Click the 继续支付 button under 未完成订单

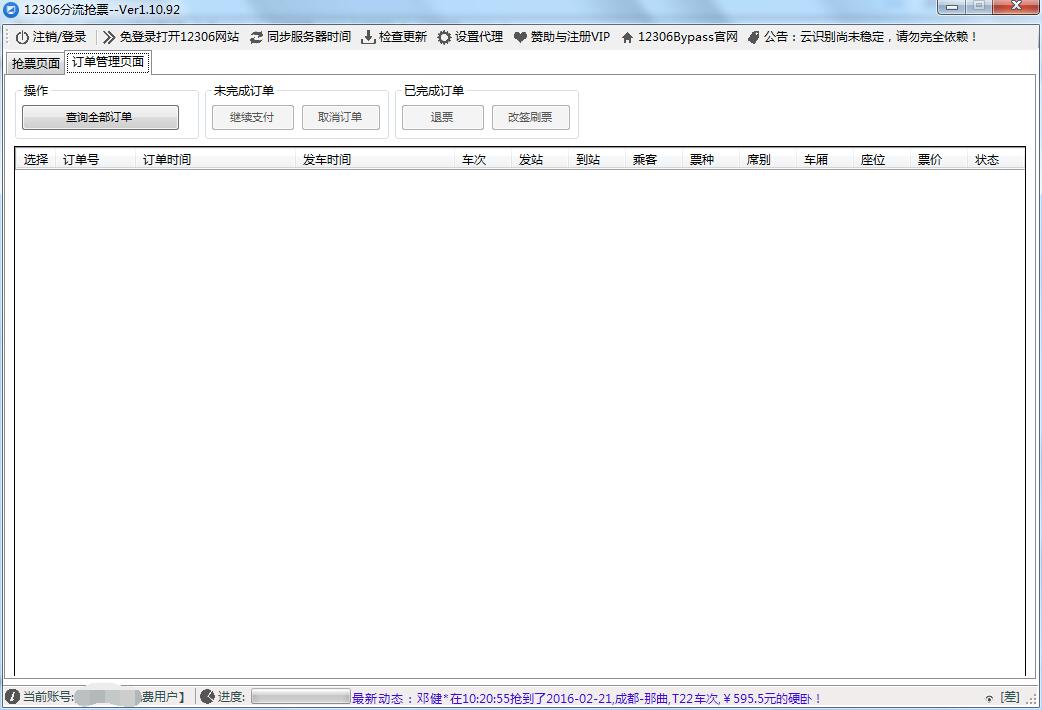(252, 117)
